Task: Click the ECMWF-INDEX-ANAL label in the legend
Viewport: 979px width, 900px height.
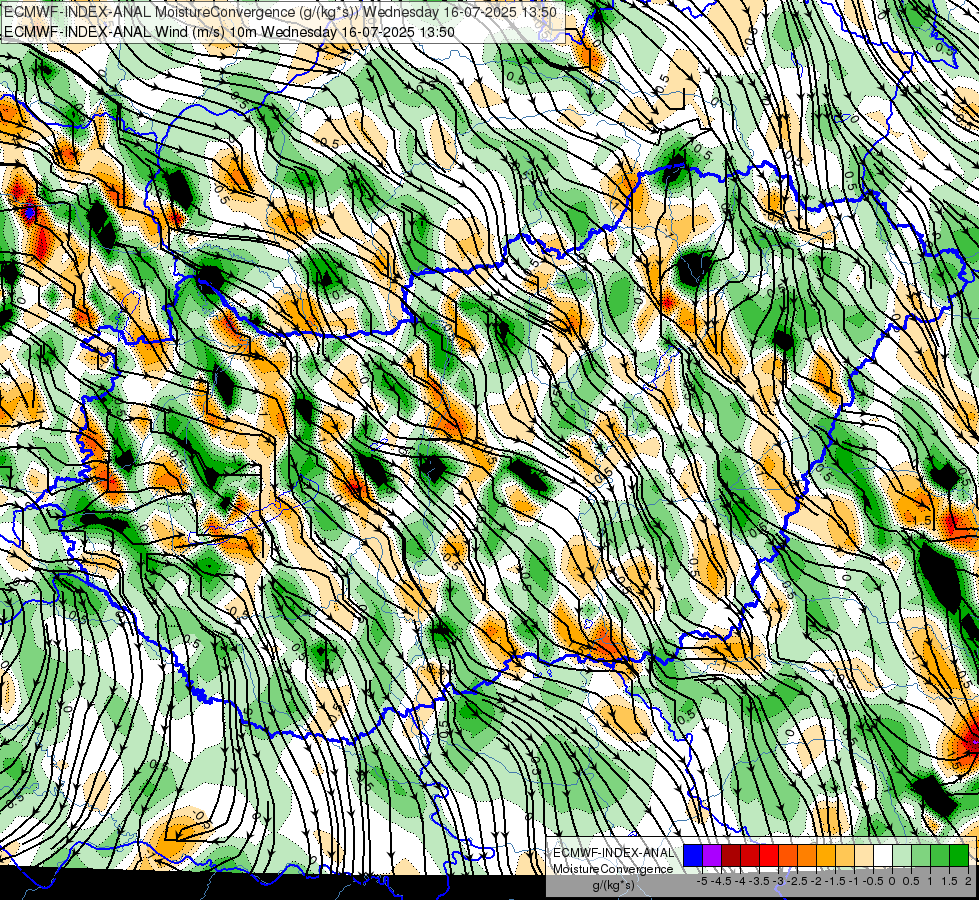Action: tap(613, 853)
